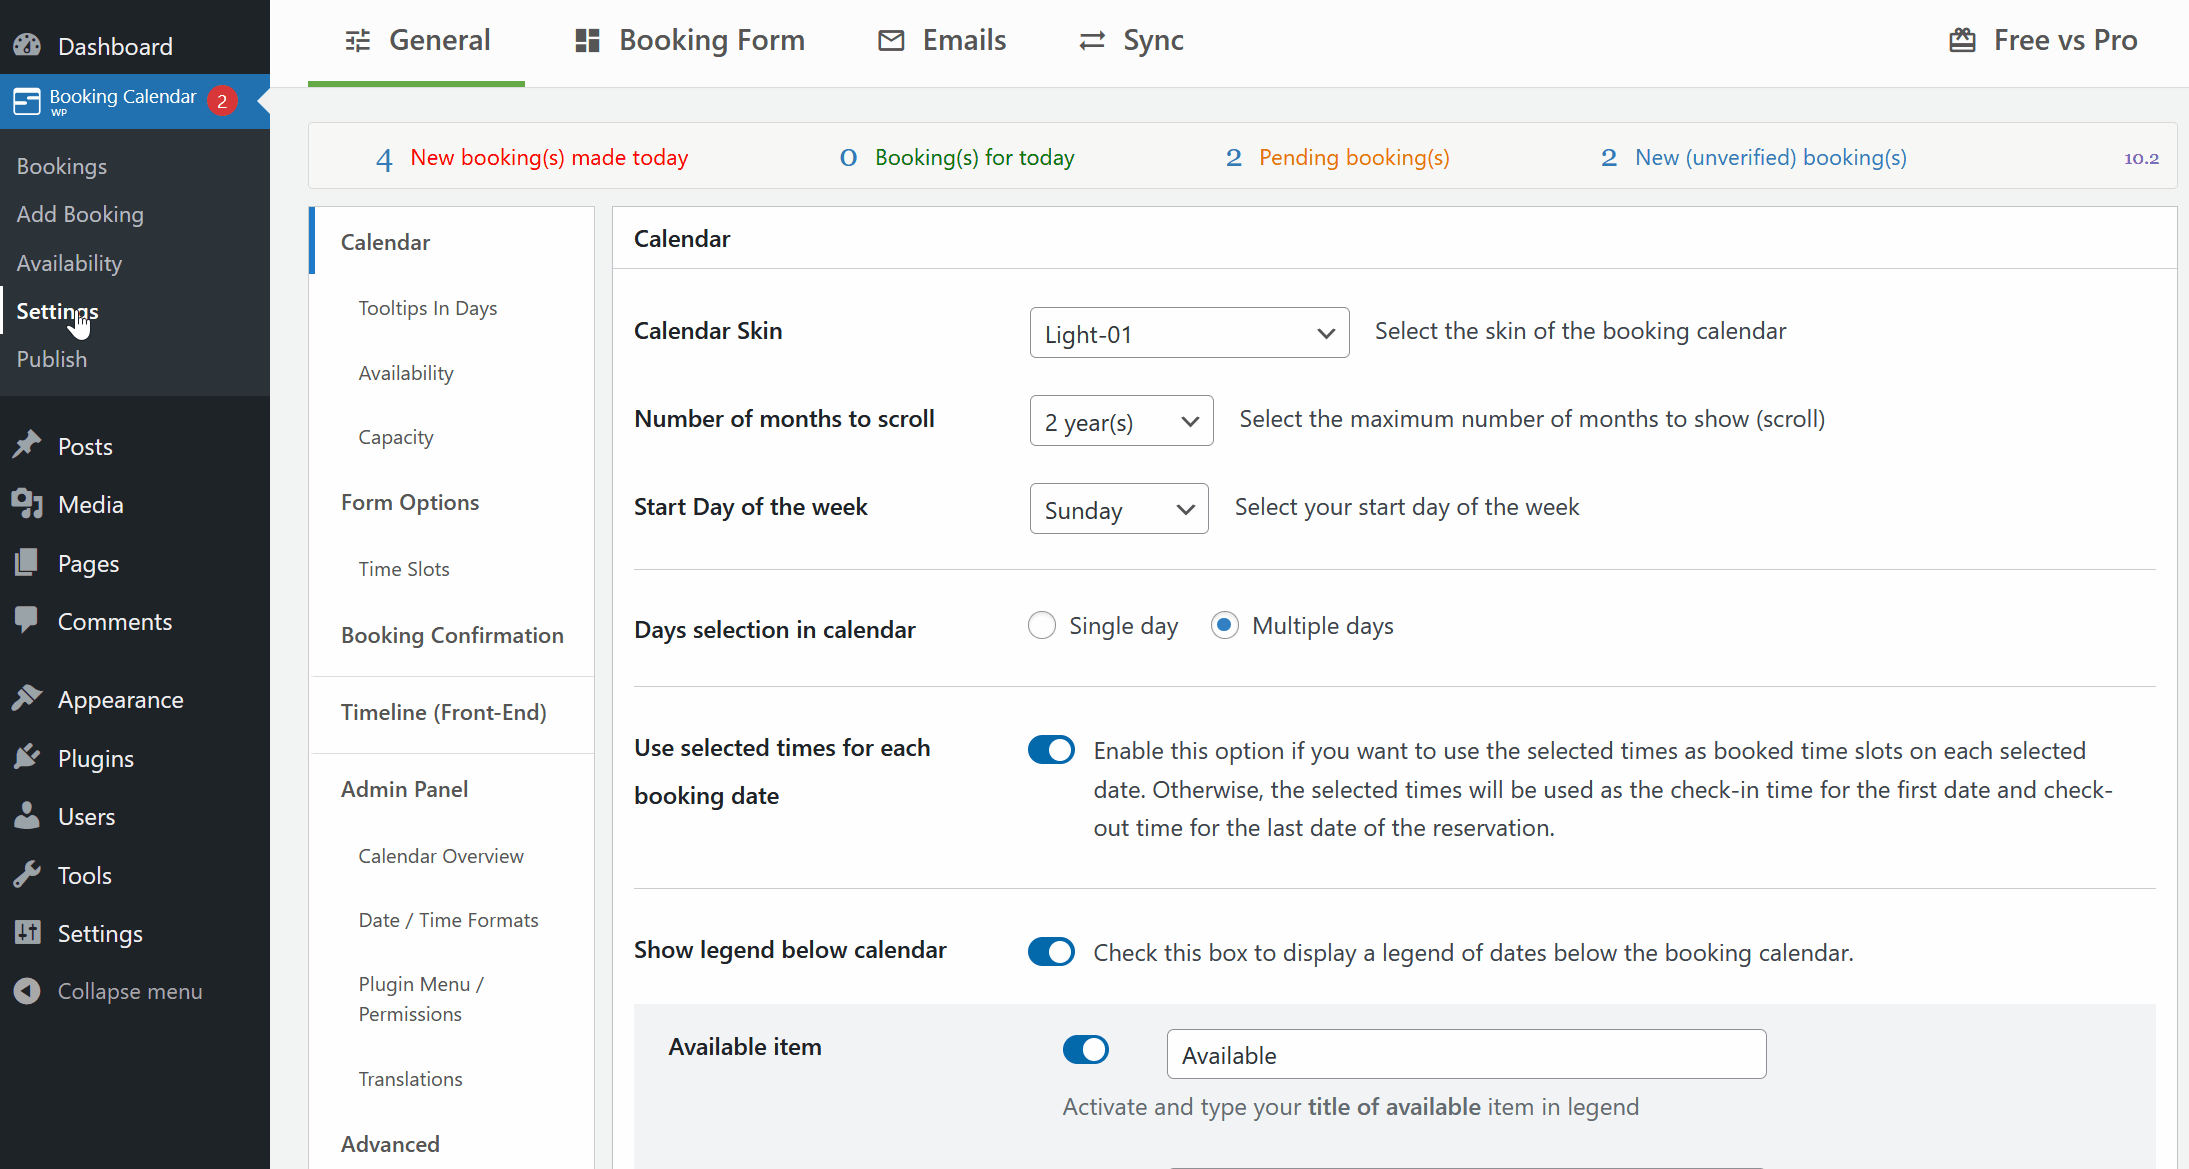Click the red notification badge showing 2
This screenshot has height=1169, width=2189.
click(222, 101)
